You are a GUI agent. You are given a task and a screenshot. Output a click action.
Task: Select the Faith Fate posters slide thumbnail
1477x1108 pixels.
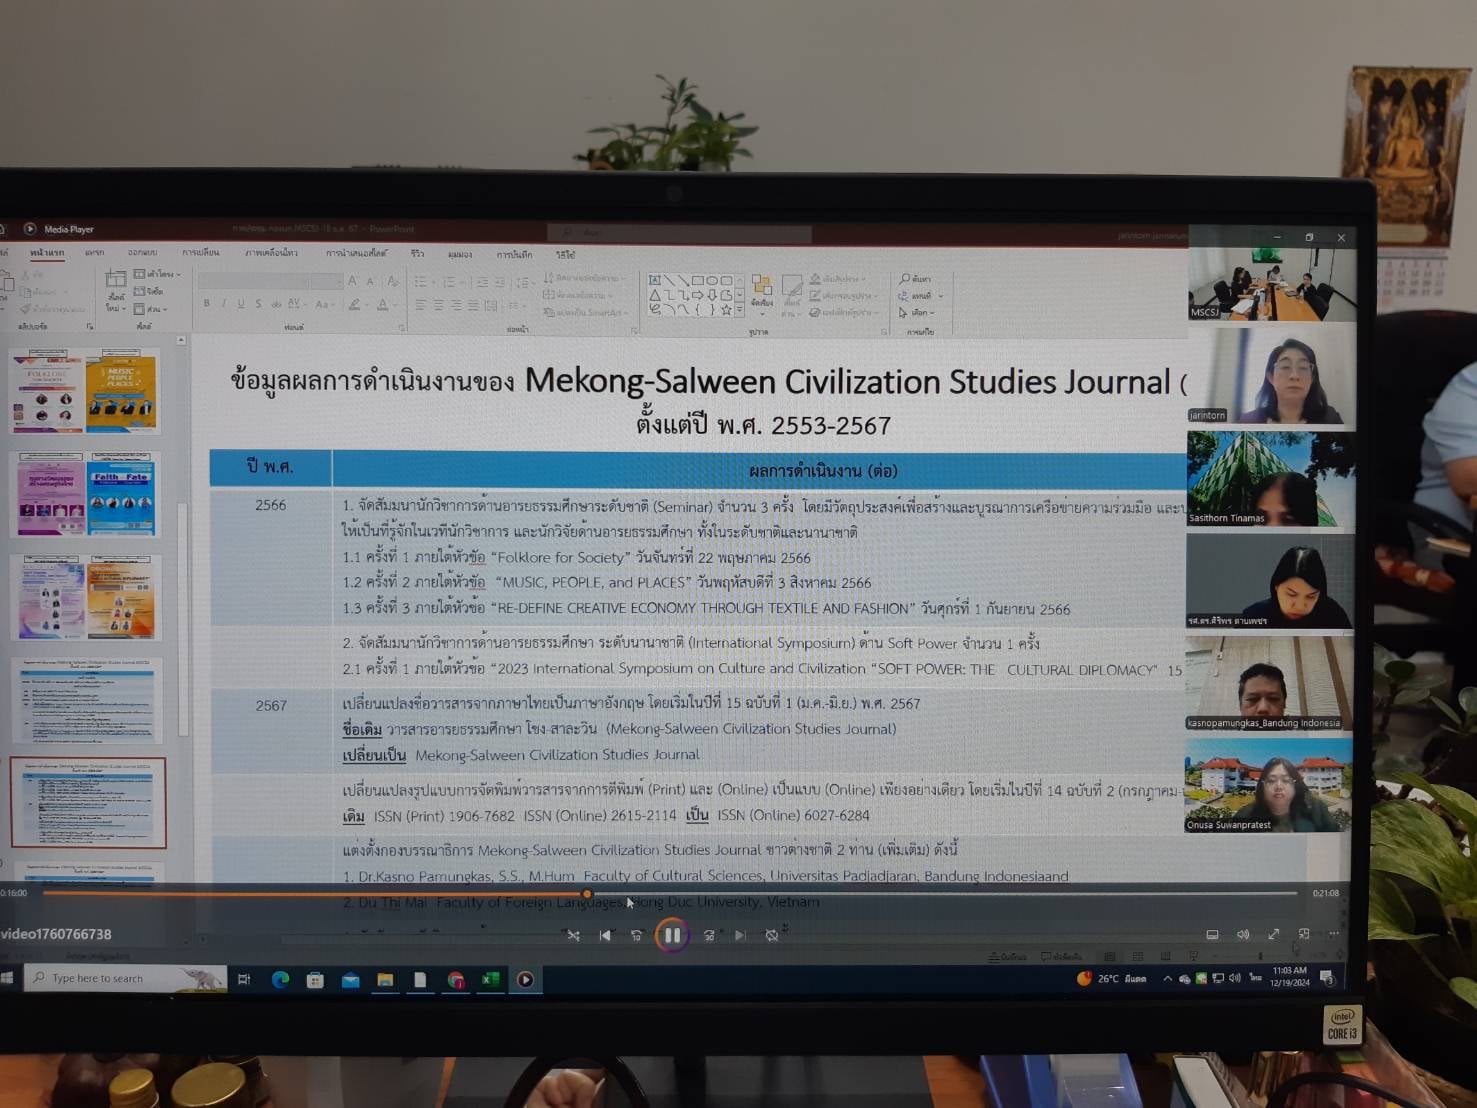[86, 495]
